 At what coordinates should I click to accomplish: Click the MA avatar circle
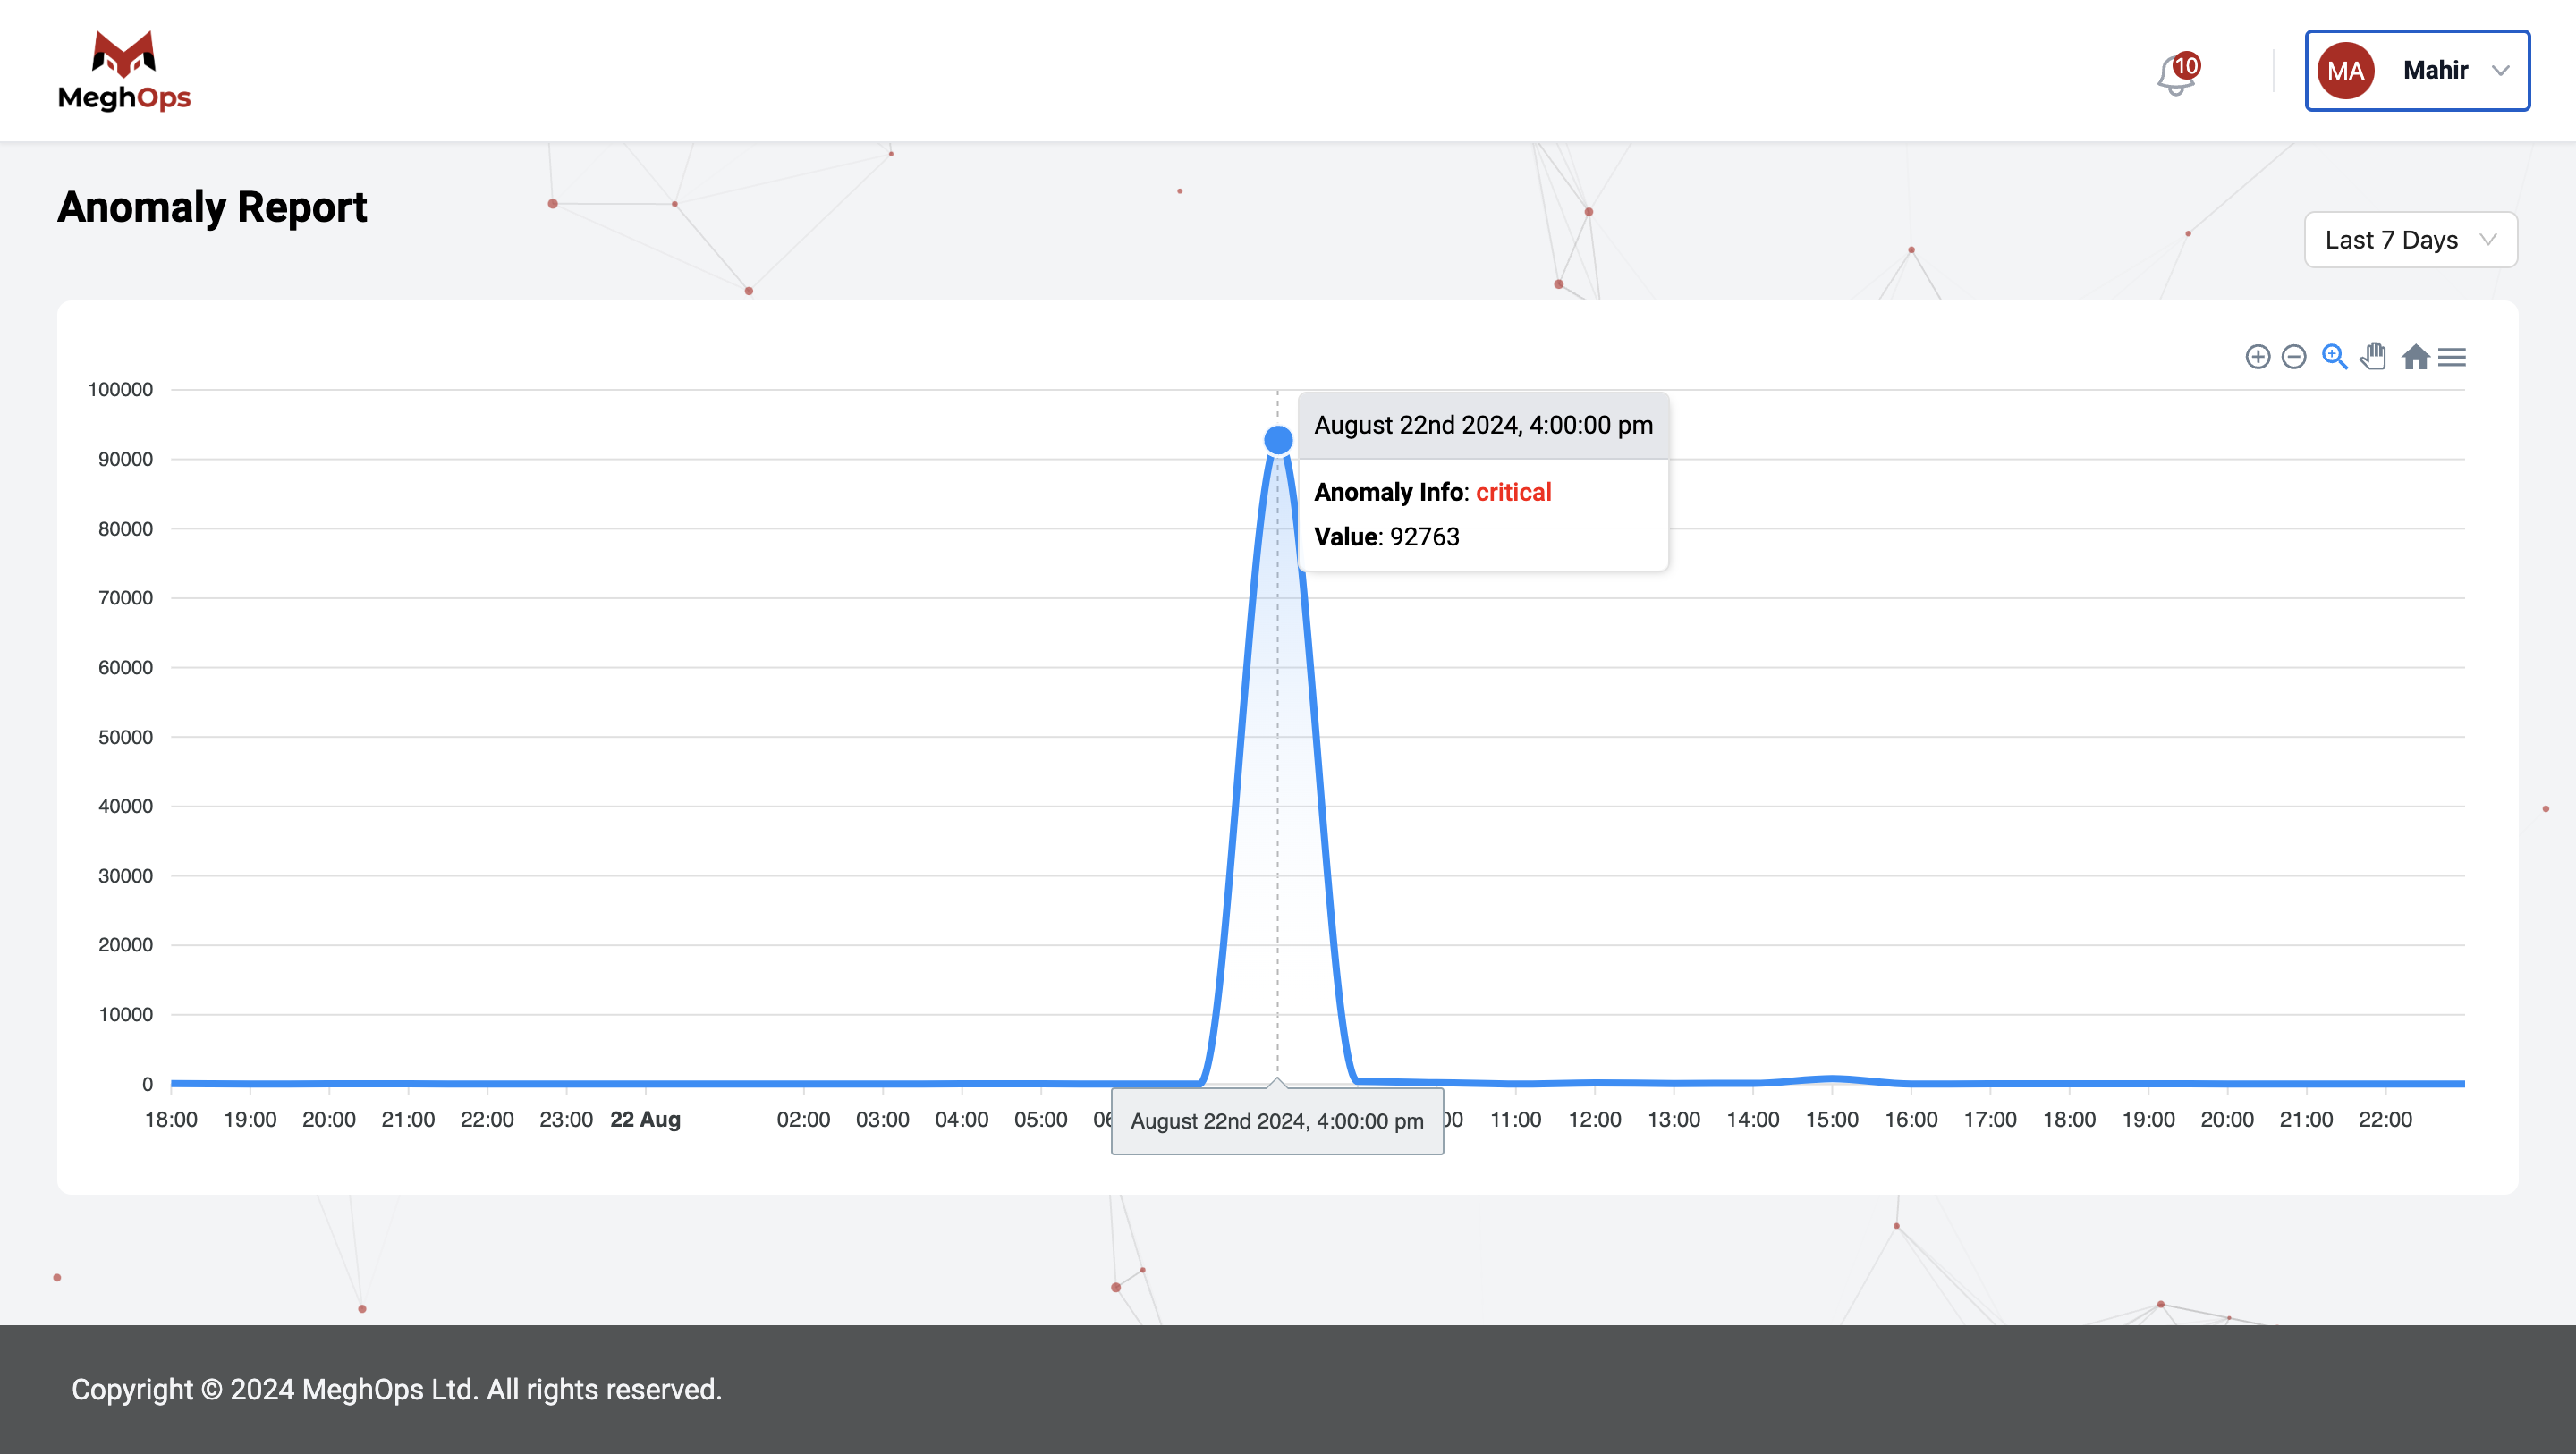pos(2345,71)
